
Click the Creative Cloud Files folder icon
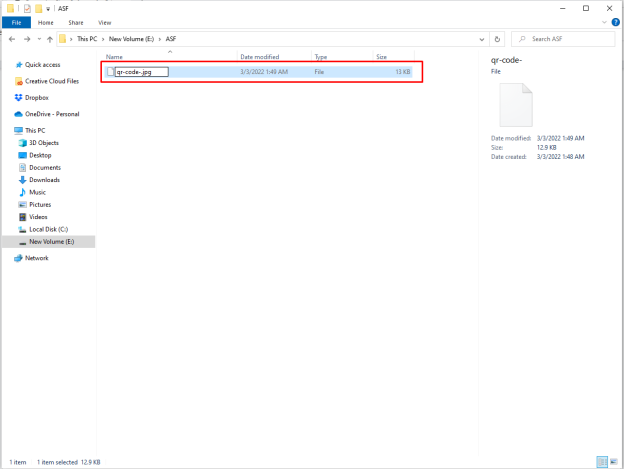pyautogui.click(x=18, y=81)
